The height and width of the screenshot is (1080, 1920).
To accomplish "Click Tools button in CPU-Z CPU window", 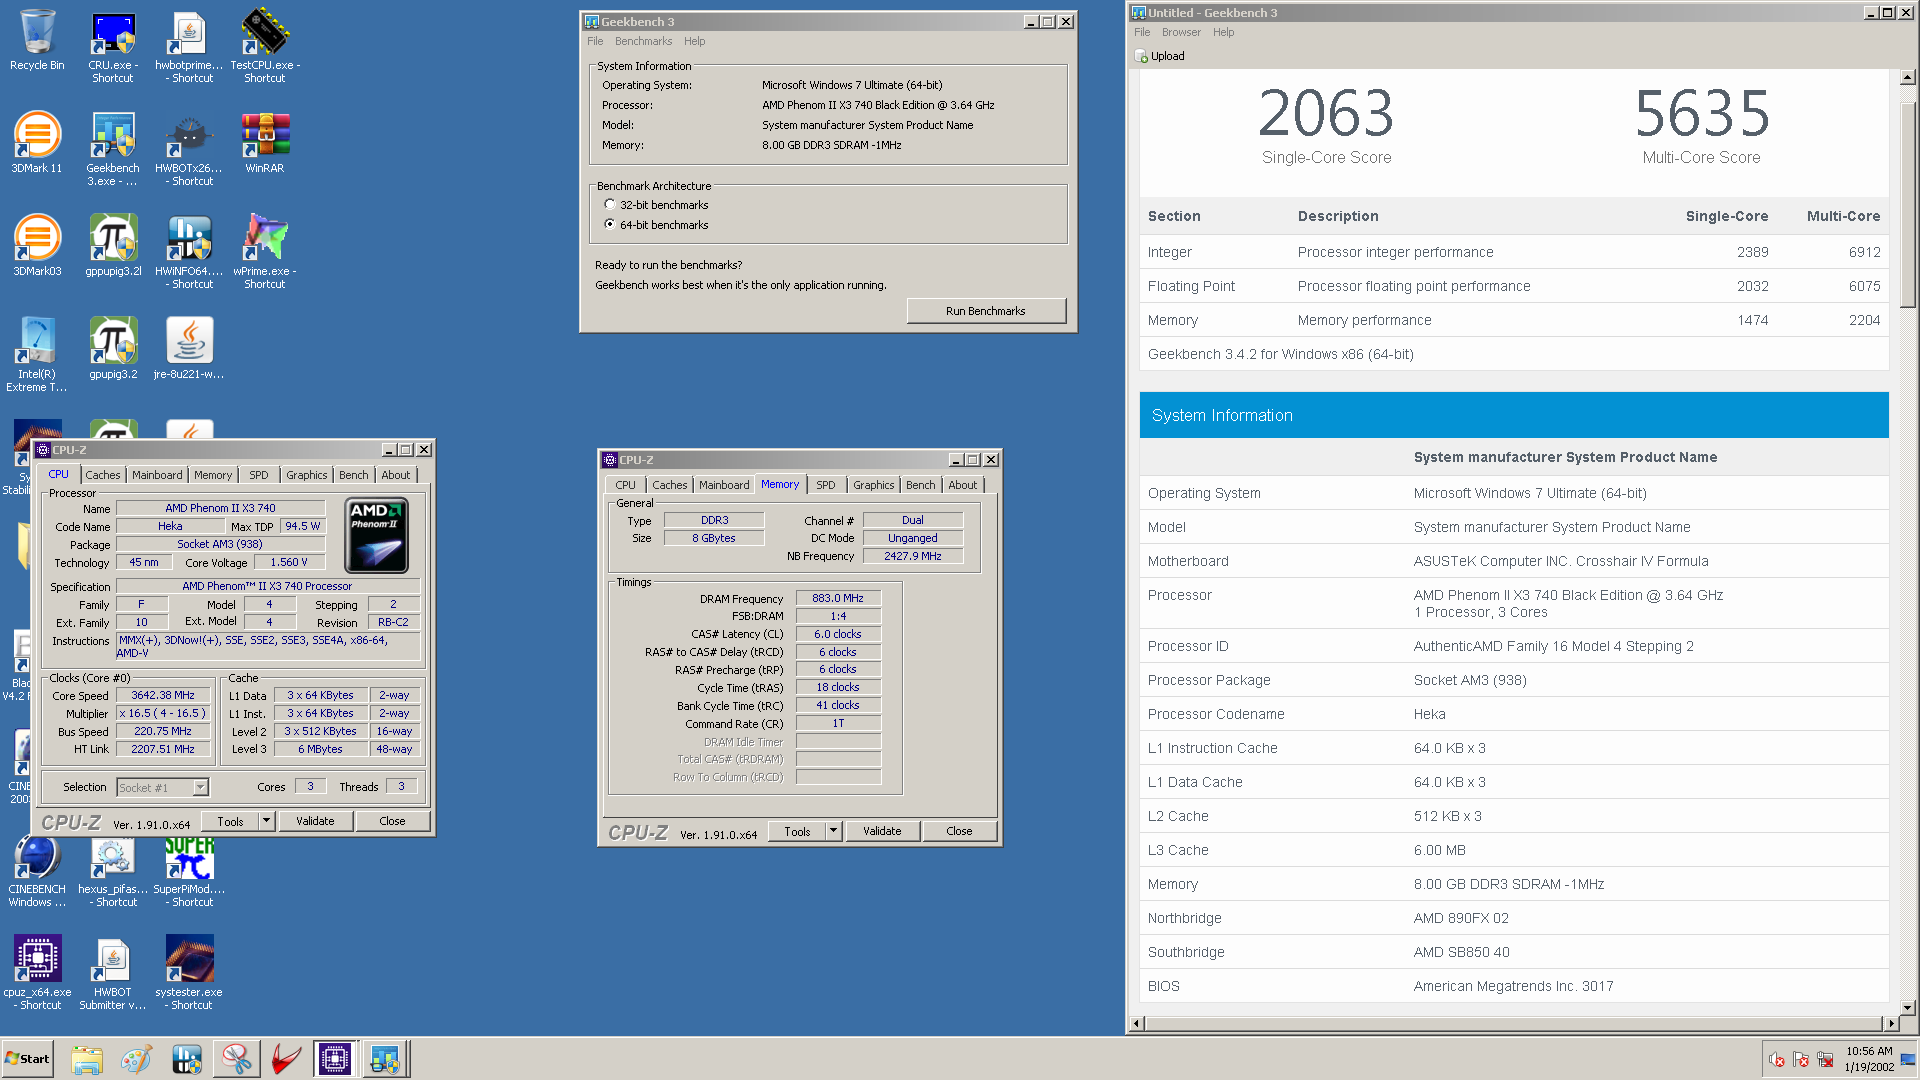I will [230, 821].
